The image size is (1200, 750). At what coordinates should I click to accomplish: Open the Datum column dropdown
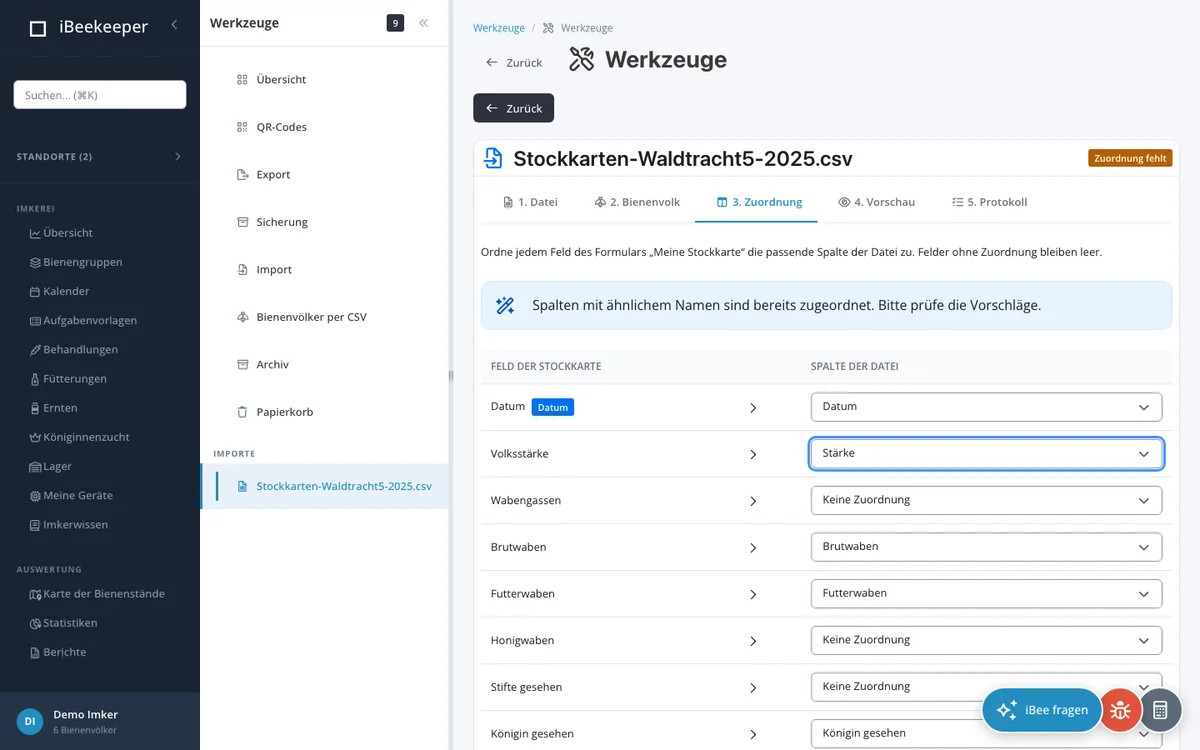pos(986,407)
